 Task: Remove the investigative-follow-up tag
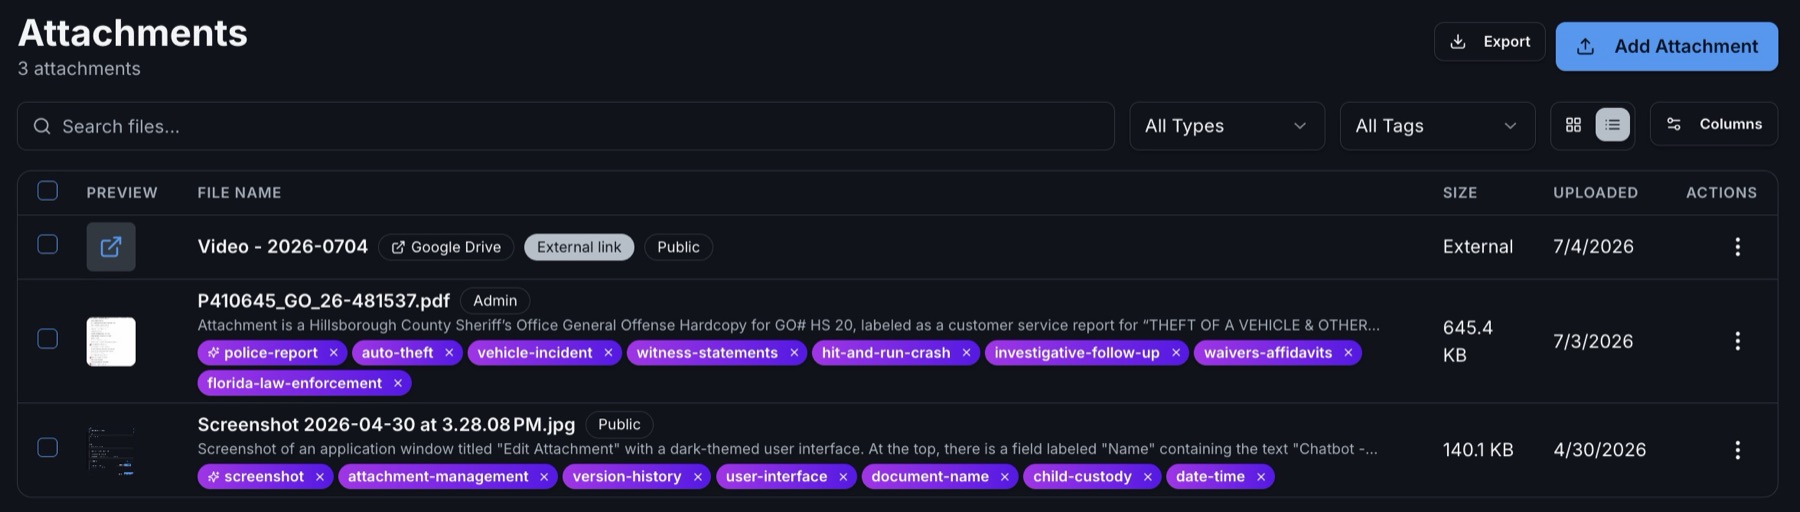tap(1176, 353)
